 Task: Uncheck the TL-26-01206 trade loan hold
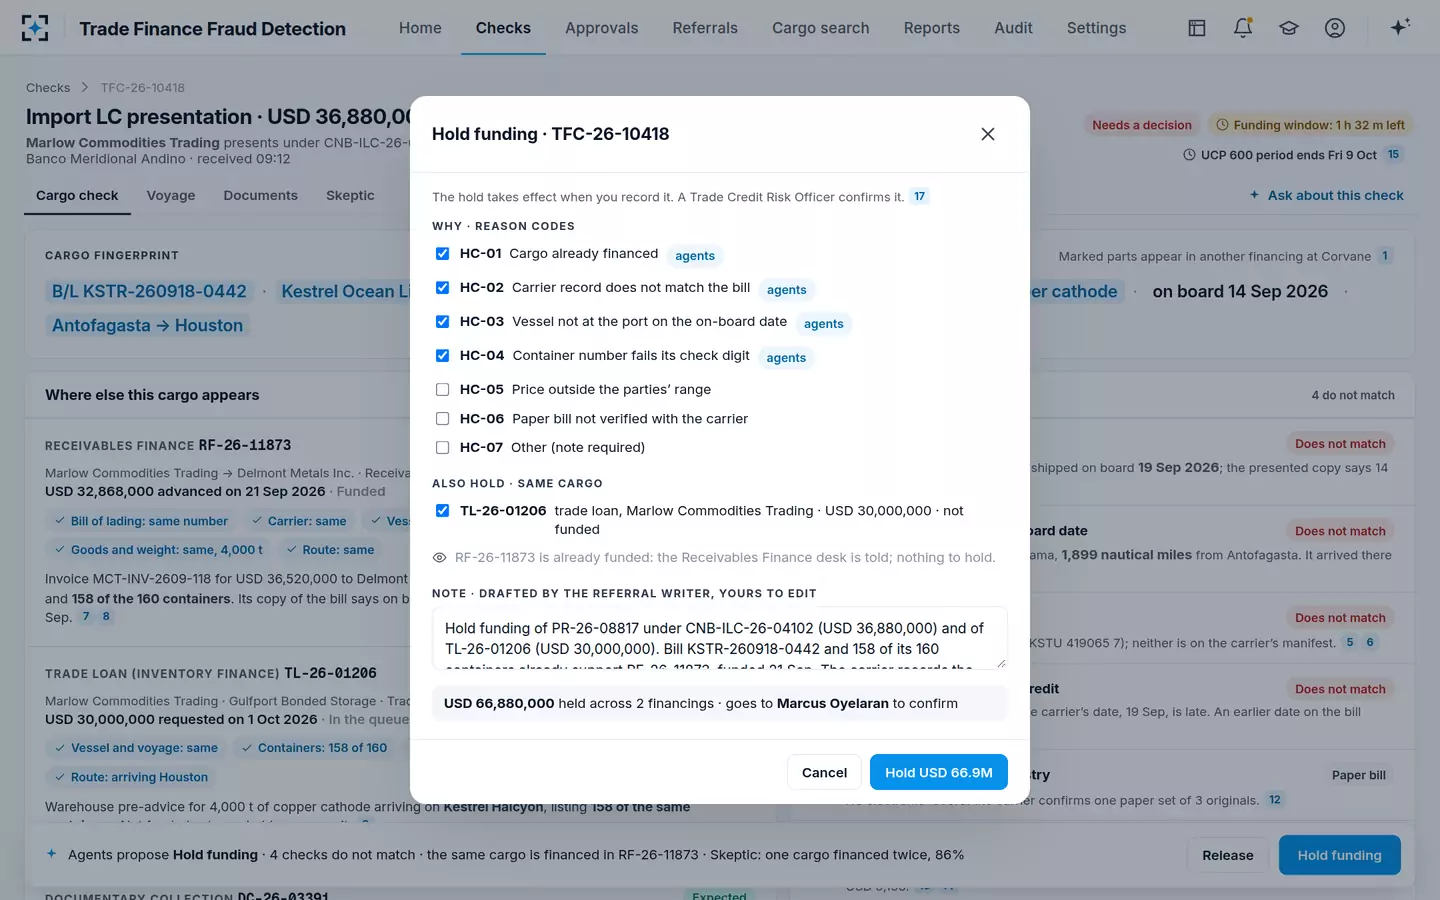442,511
